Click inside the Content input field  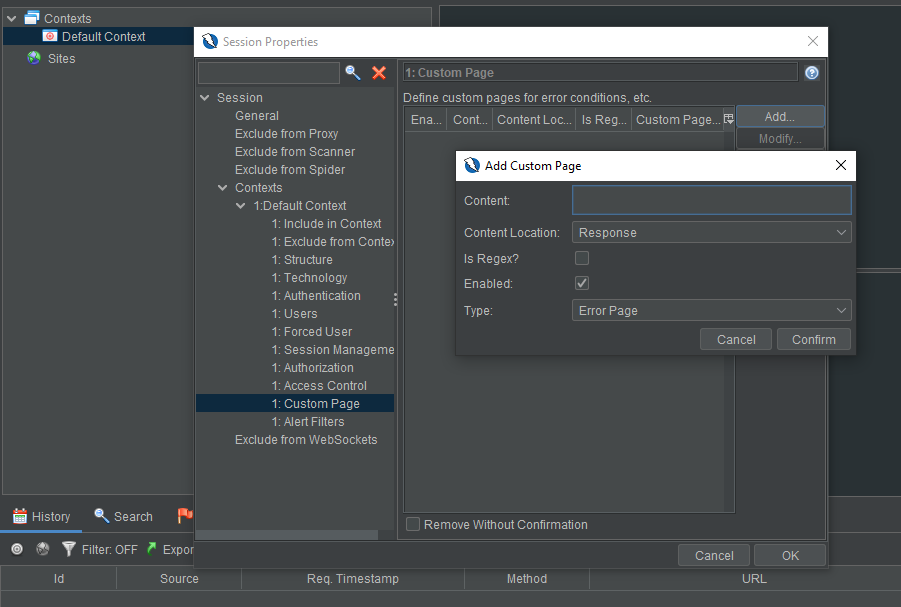point(711,200)
